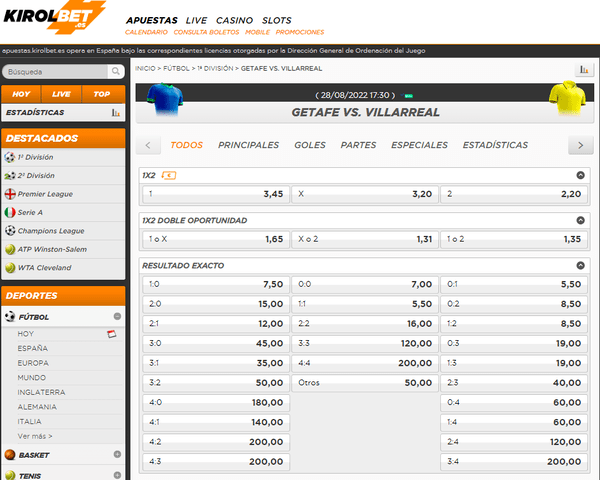Image resolution: width=600 pixels, height=480 pixels.
Task: Click the HOY orange button
Action: [x=21, y=94]
